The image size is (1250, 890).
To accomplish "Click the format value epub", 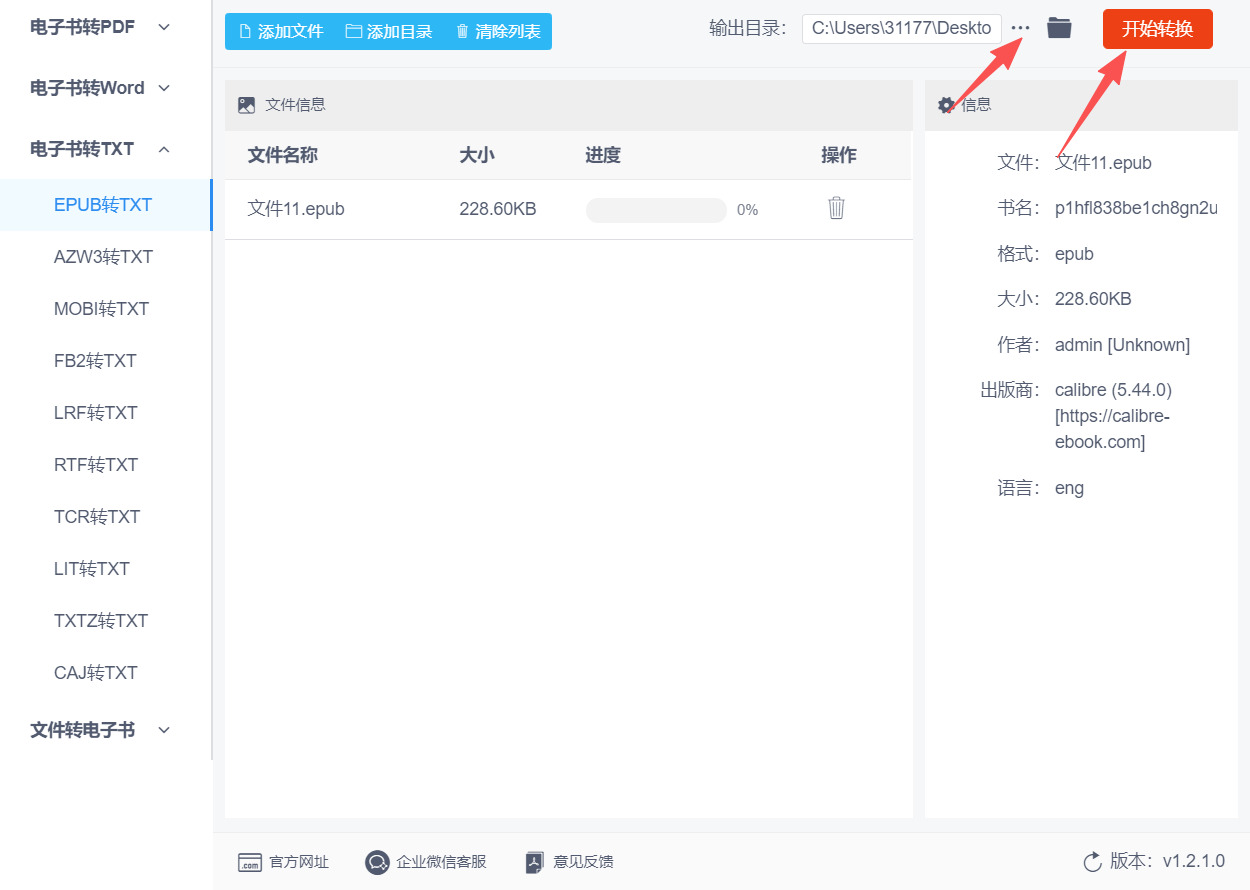I will pos(1074,254).
